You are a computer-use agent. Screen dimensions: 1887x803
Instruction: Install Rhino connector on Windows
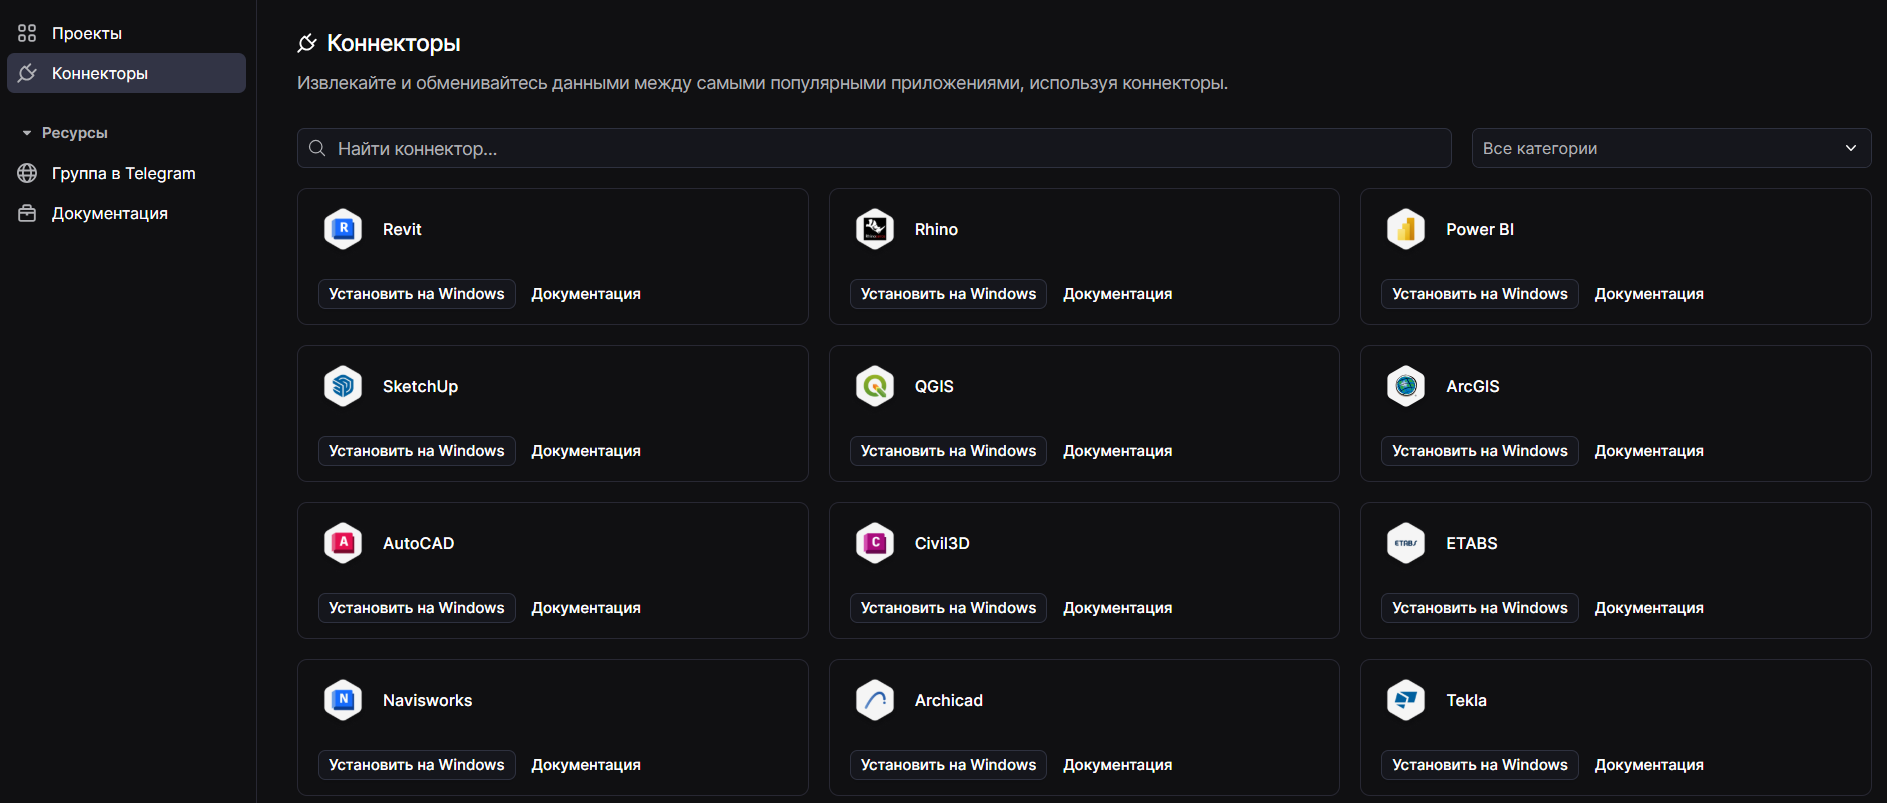[x=948, y=294]
